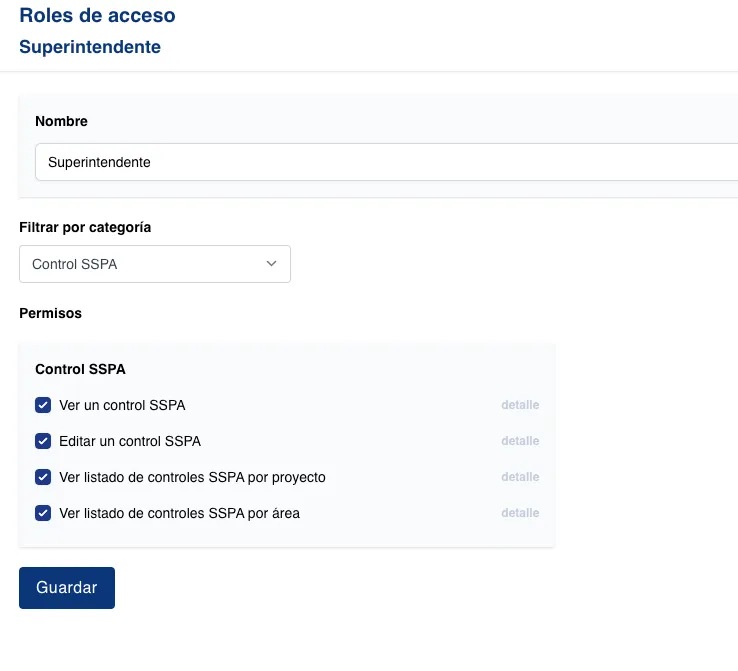Click the chevron arrow in the category dropdown
This screenshot has height=671, width=738.
(x=271, y=264)
